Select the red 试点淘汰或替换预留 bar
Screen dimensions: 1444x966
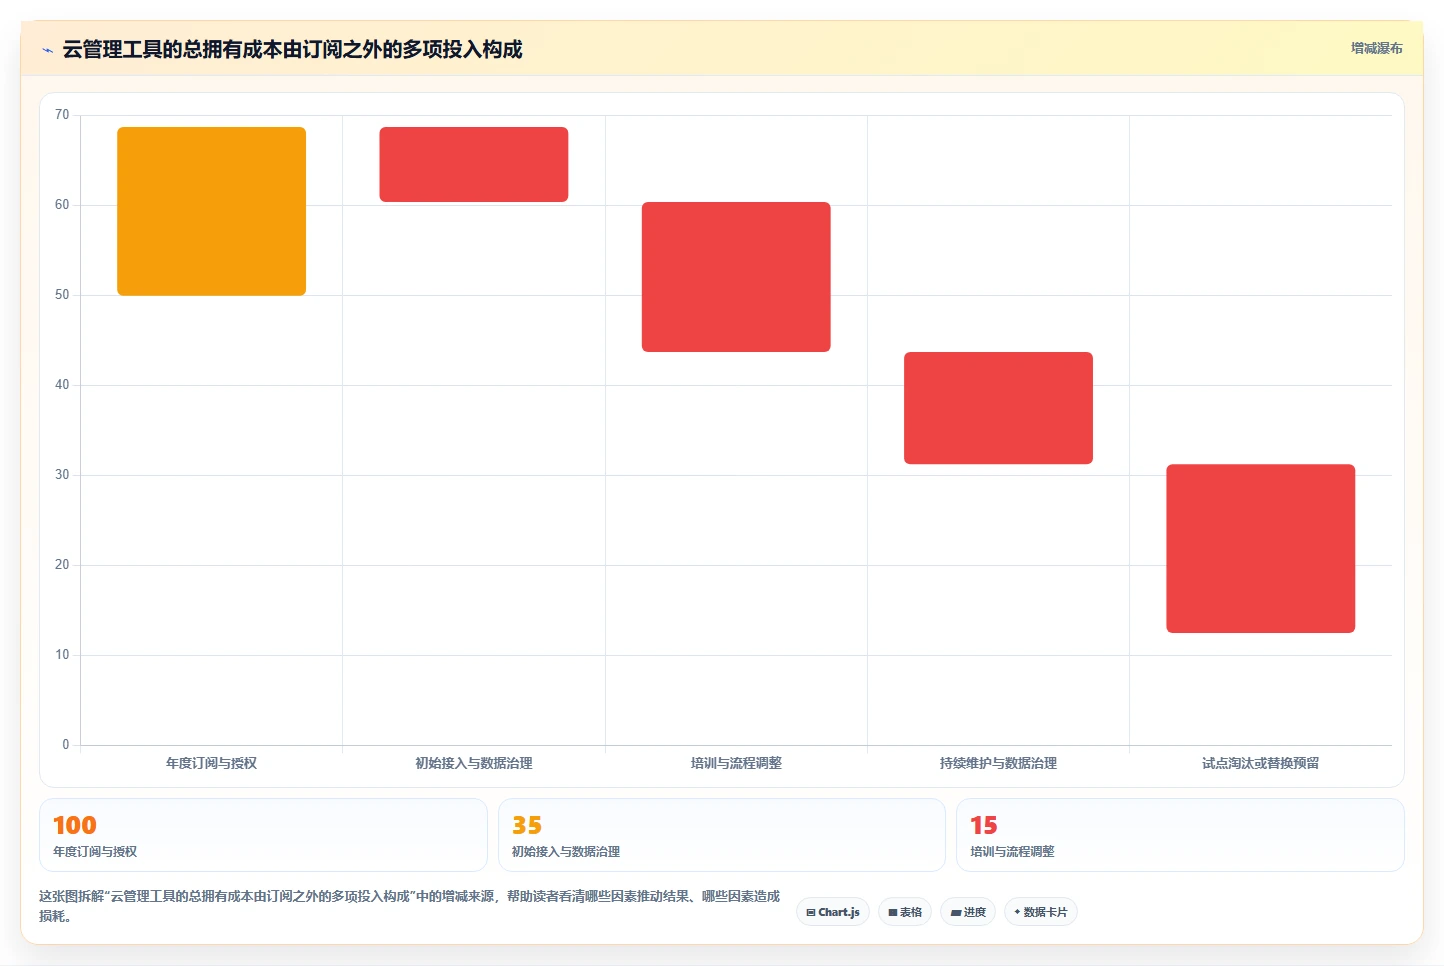pyautogui.click(x=1260, y=548)
